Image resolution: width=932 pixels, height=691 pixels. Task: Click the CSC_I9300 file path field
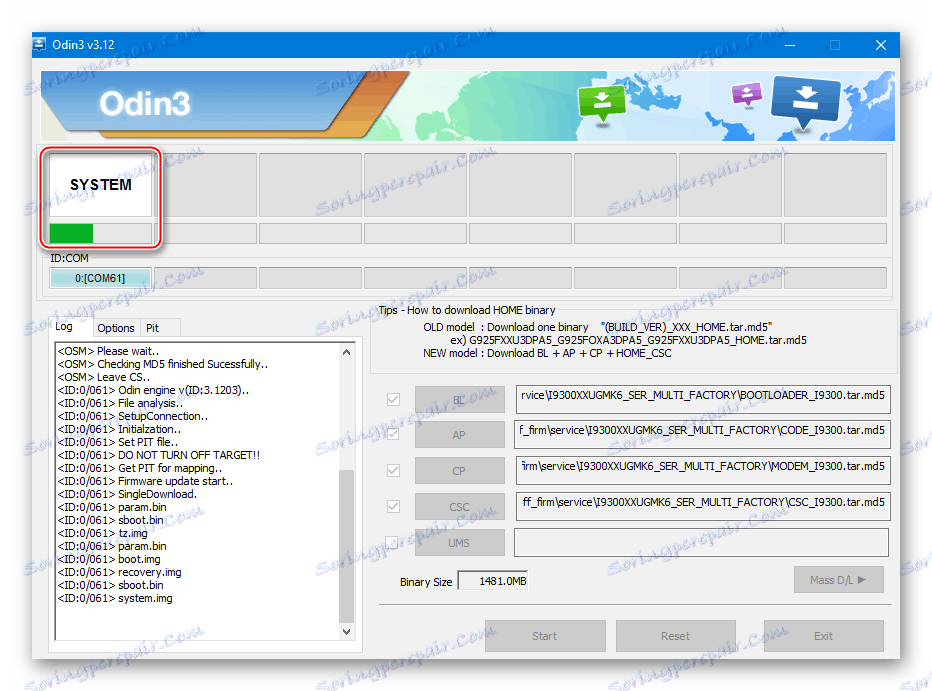pos(703,507)
